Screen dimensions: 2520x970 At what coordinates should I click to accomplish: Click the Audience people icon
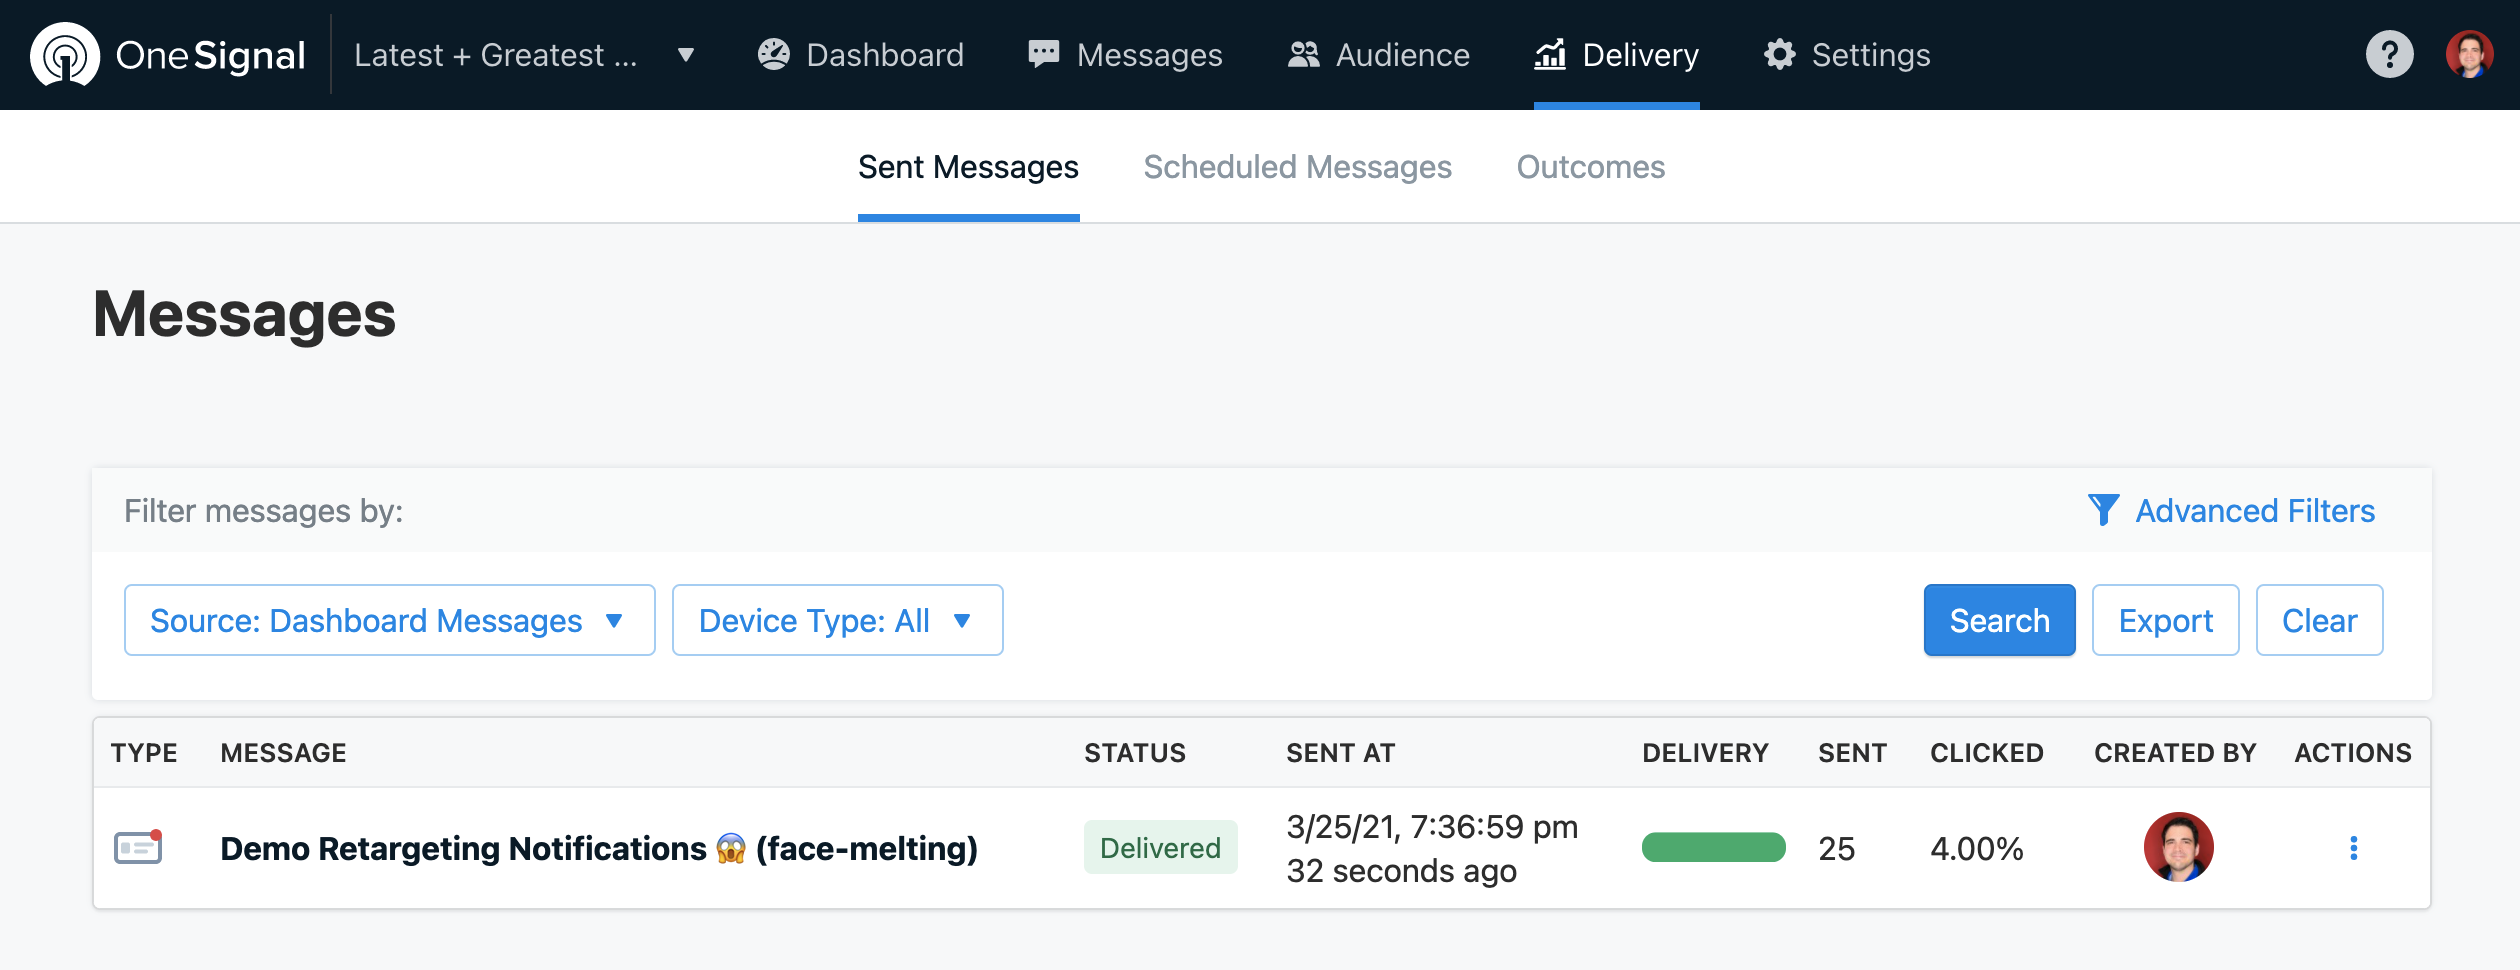click(x=1304, y=55)
